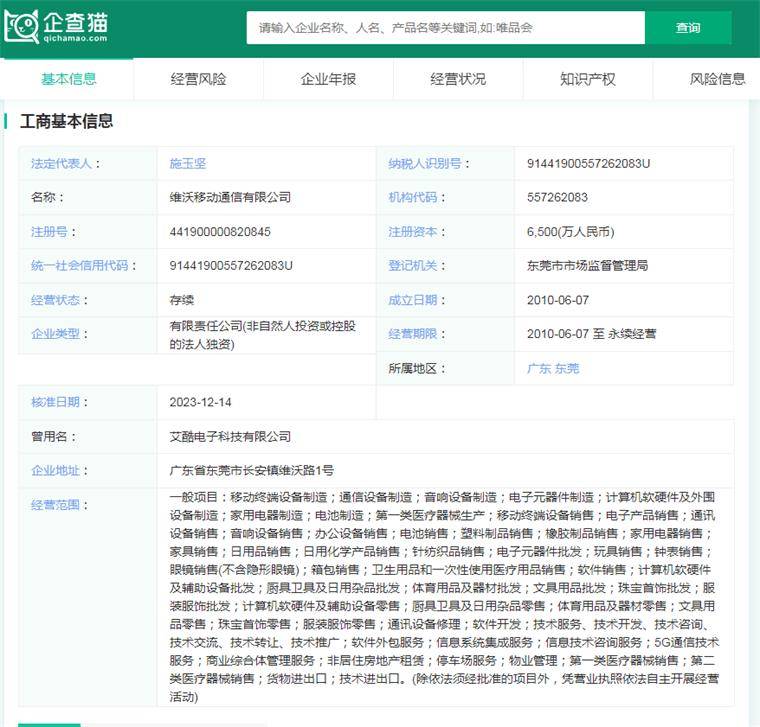Click the 经营期限 label
760x727 pixels.
pyautogui.click(x=412, y=334)
